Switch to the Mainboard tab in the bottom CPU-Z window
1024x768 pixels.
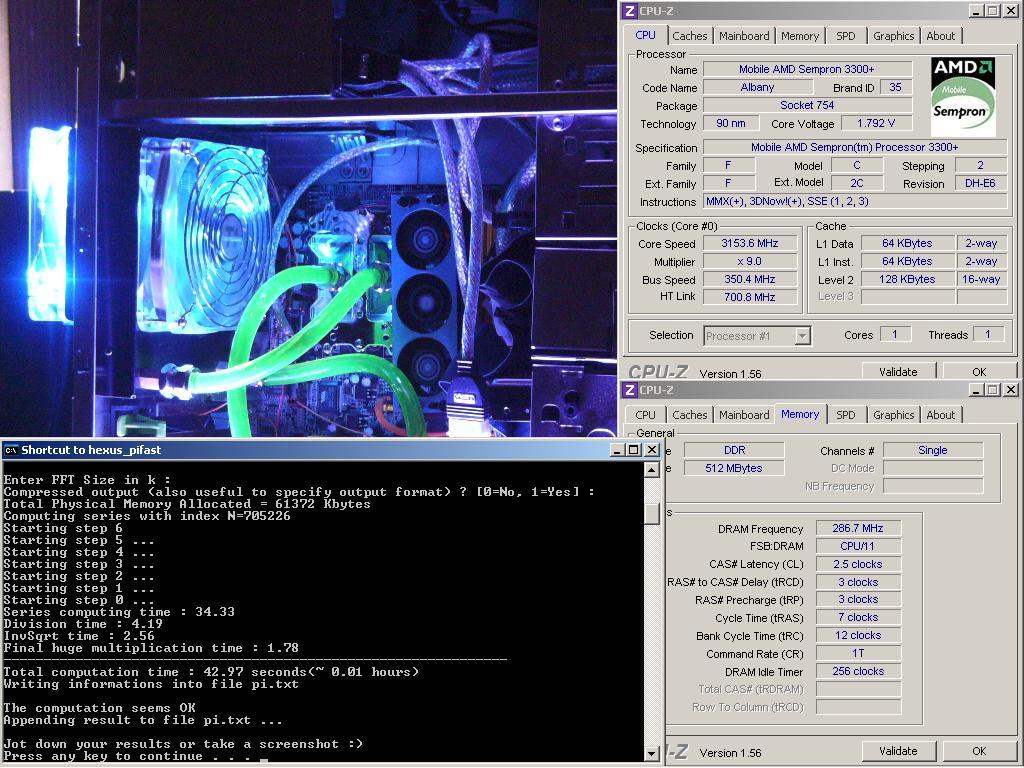coord(744,415)
